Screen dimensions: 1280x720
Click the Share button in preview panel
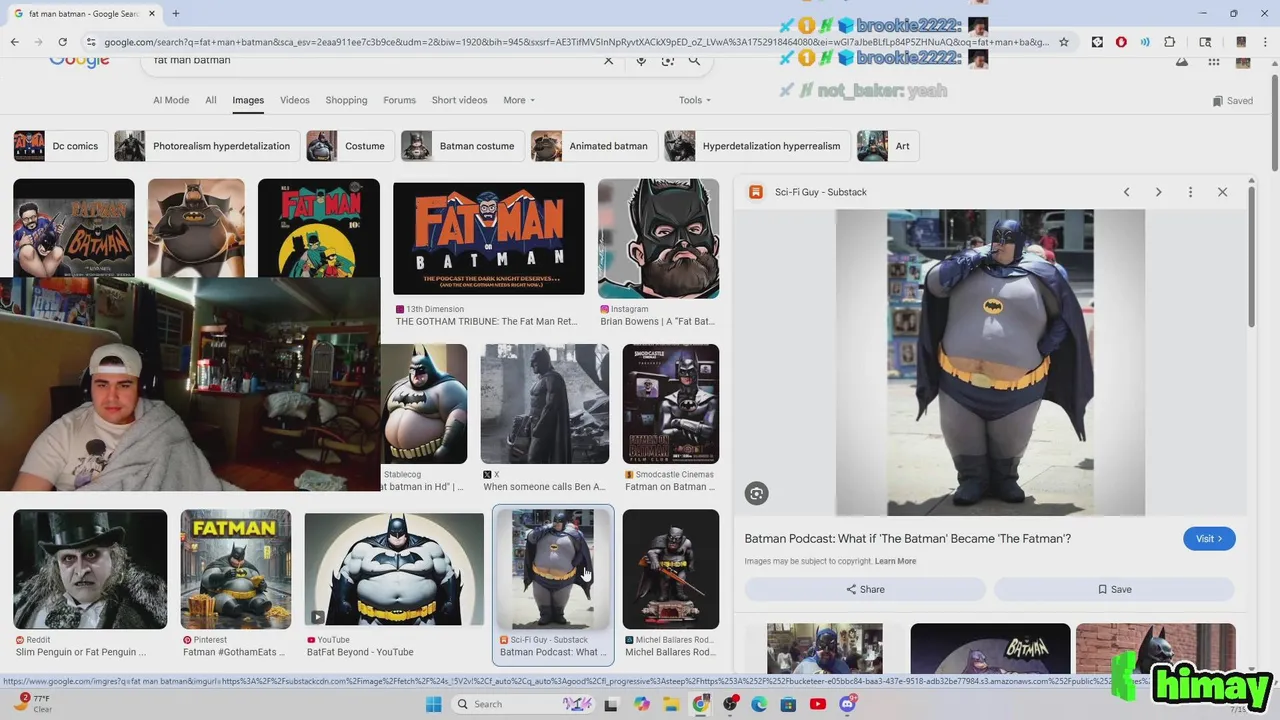(x=865, y=589)
